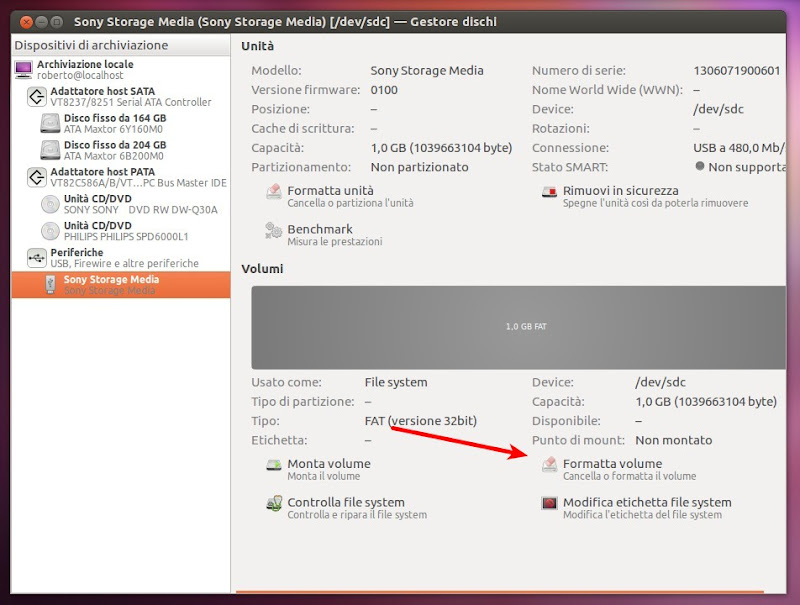The width and height of the screenshot is (800, 605).
Task: Click the Controlla file system icon
Action: (274, 503)
